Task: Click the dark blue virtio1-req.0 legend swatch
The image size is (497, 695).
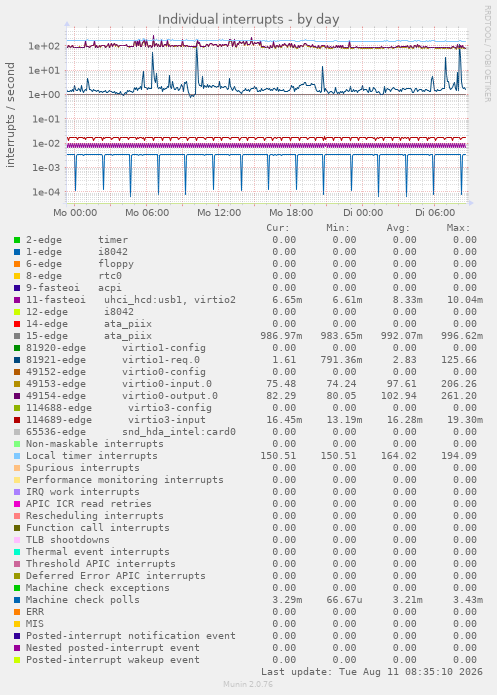Action: tap(17, 360)
